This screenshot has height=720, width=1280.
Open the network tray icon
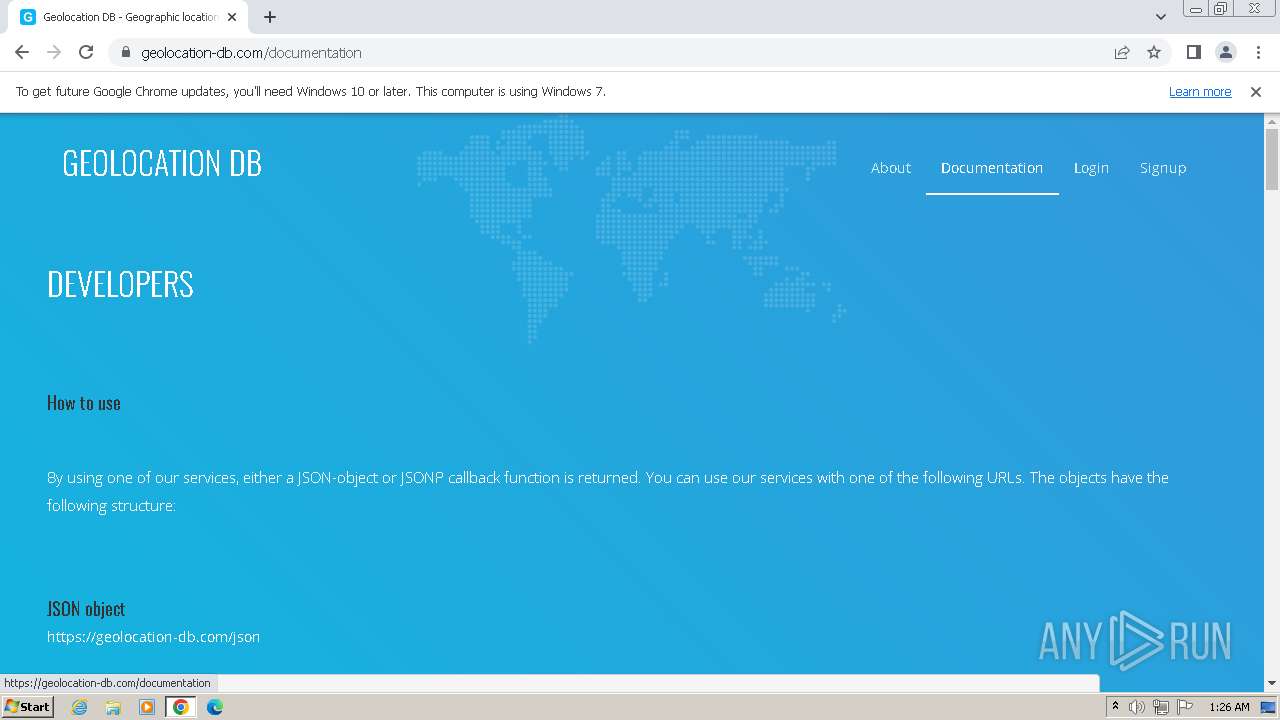[1161, 707]
